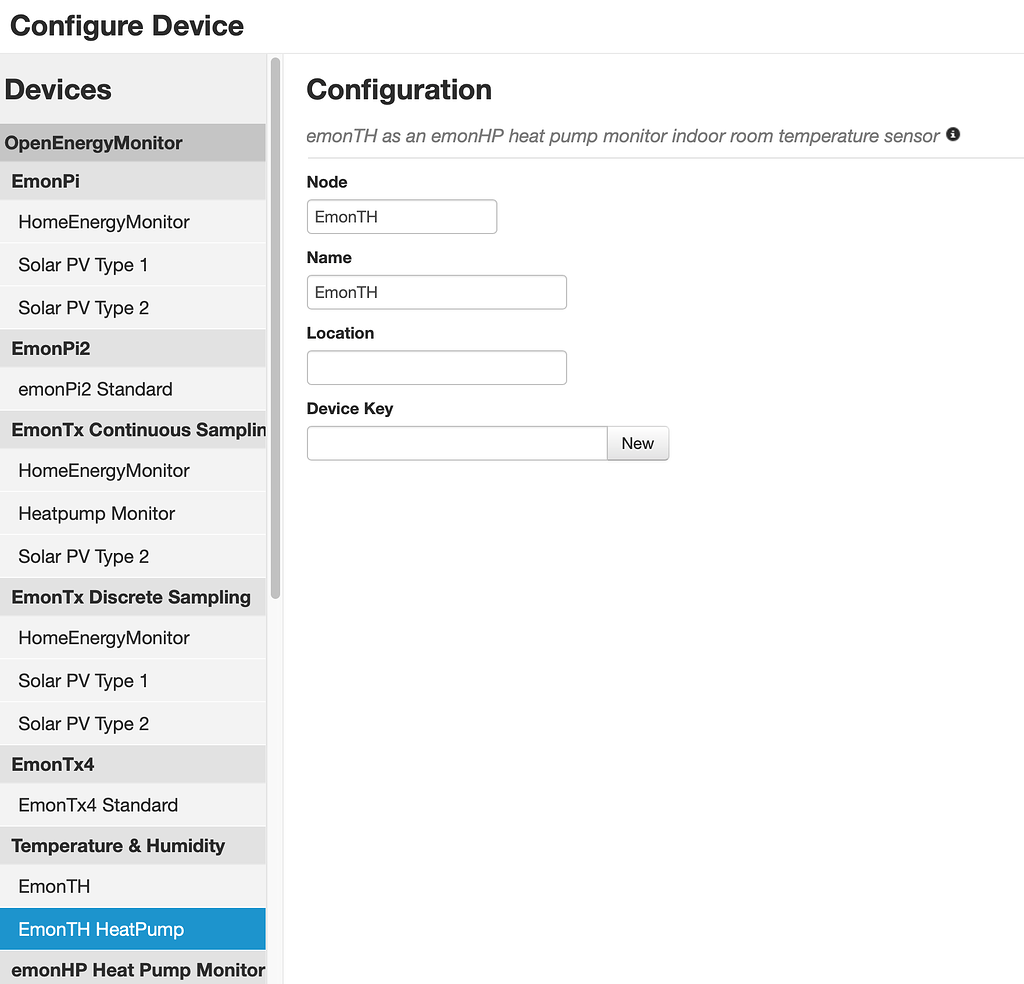Click into the Location field

pyautogui.click(x=436, y=367)
